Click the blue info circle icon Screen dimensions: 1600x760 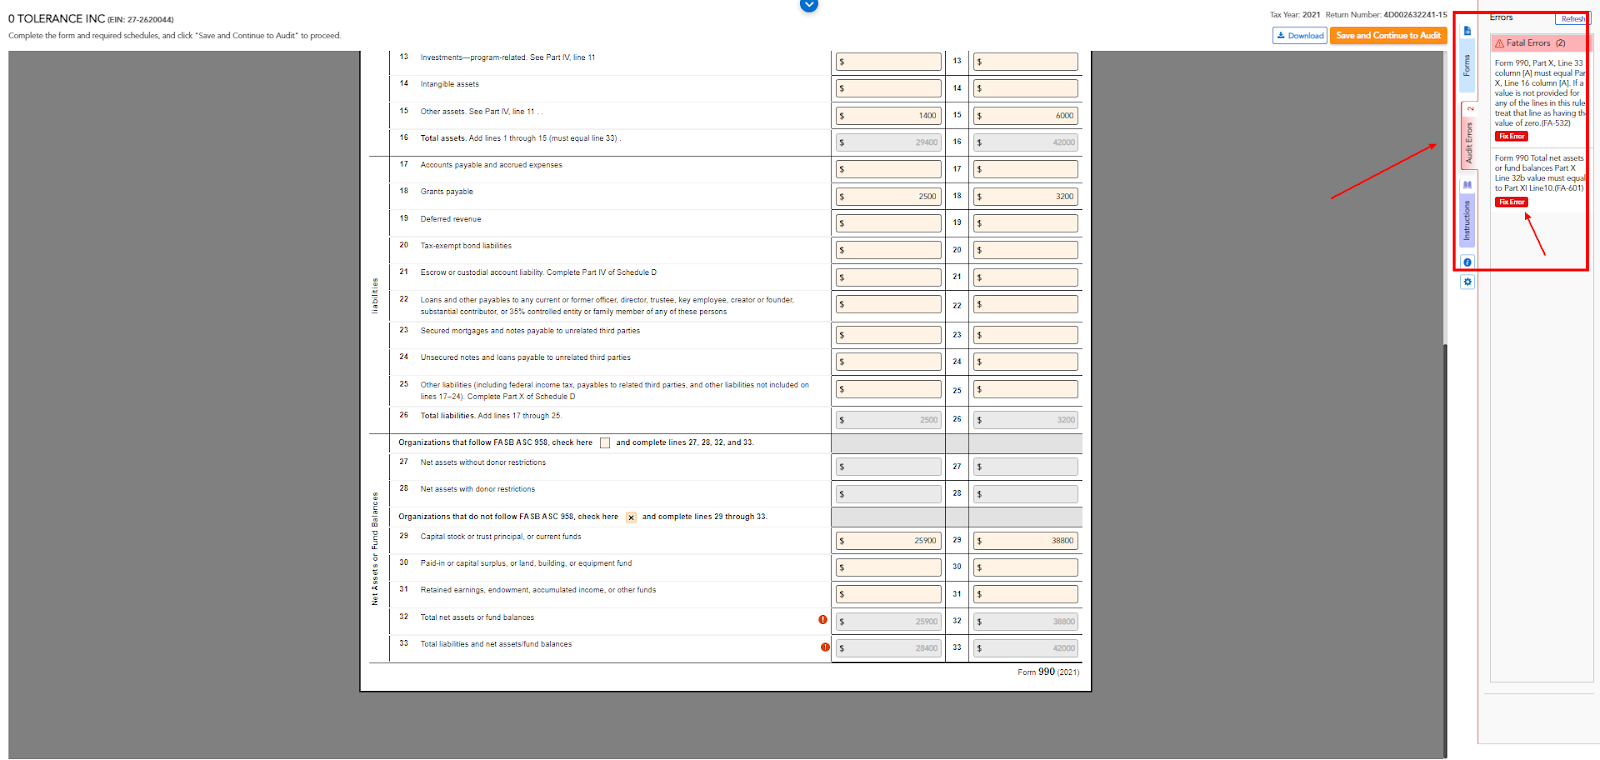pos(1467,262)
